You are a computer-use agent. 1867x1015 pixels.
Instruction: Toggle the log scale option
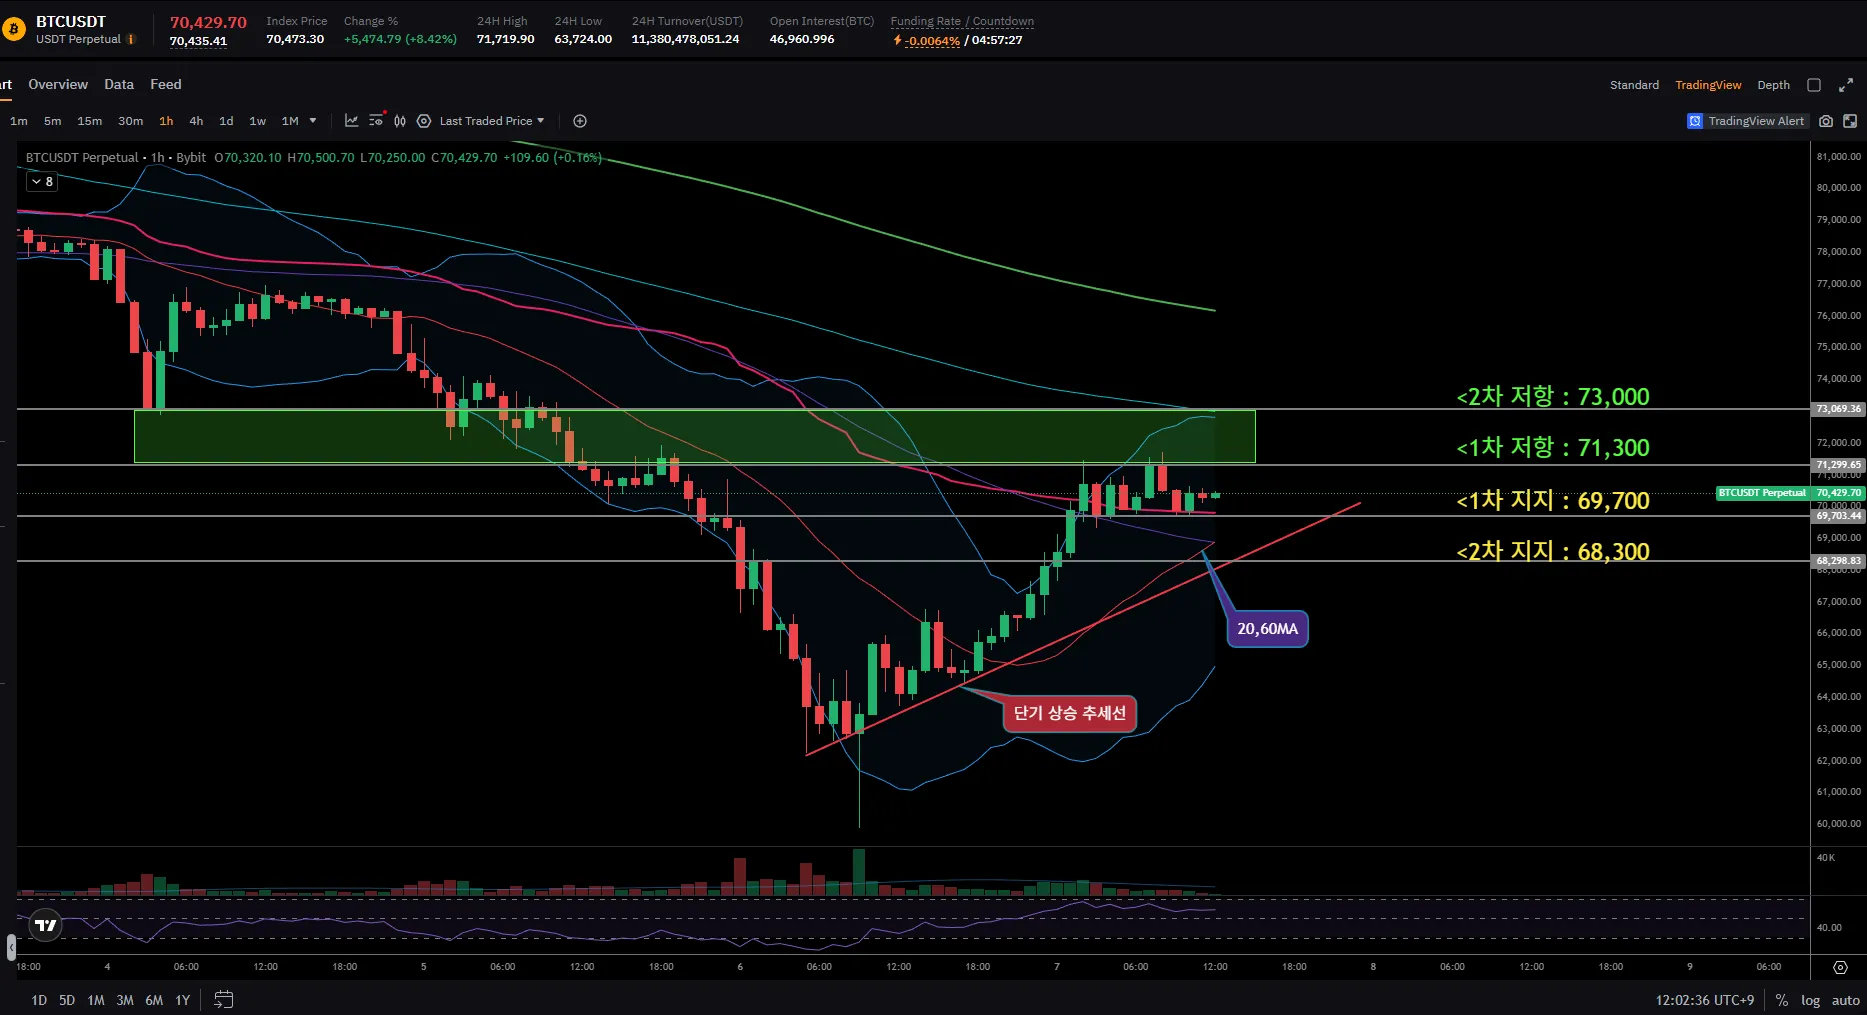coord(1810,1000)
